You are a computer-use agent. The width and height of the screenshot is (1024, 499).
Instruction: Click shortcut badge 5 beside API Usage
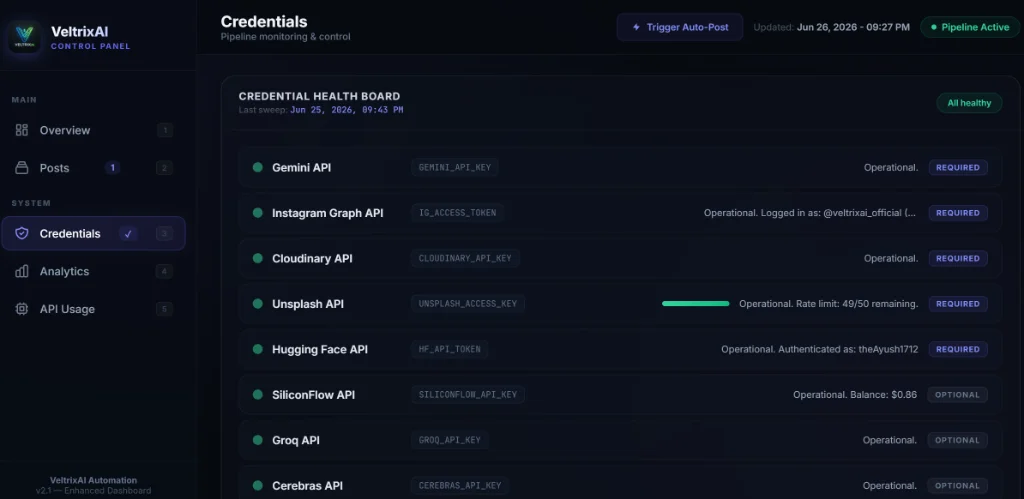165,309
